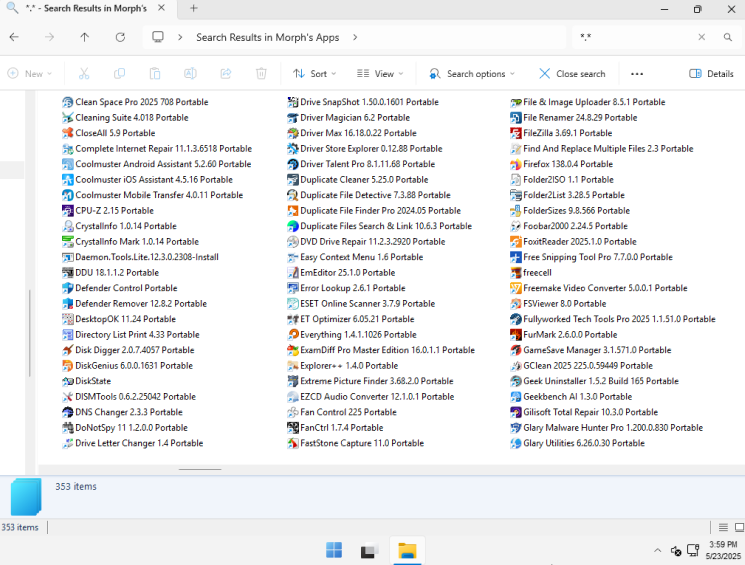745x565 pixels.
Task: Click the Rename icon in toolbar
Action: [x=190, y=74]
